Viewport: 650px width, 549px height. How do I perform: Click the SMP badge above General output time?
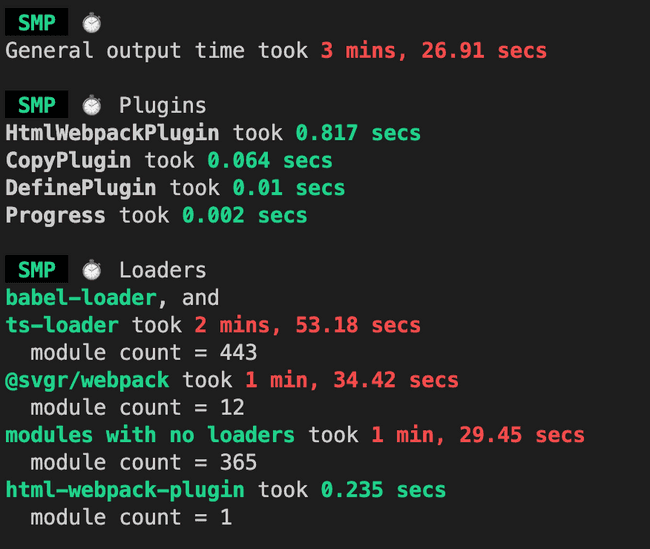(x=37, y=22)
